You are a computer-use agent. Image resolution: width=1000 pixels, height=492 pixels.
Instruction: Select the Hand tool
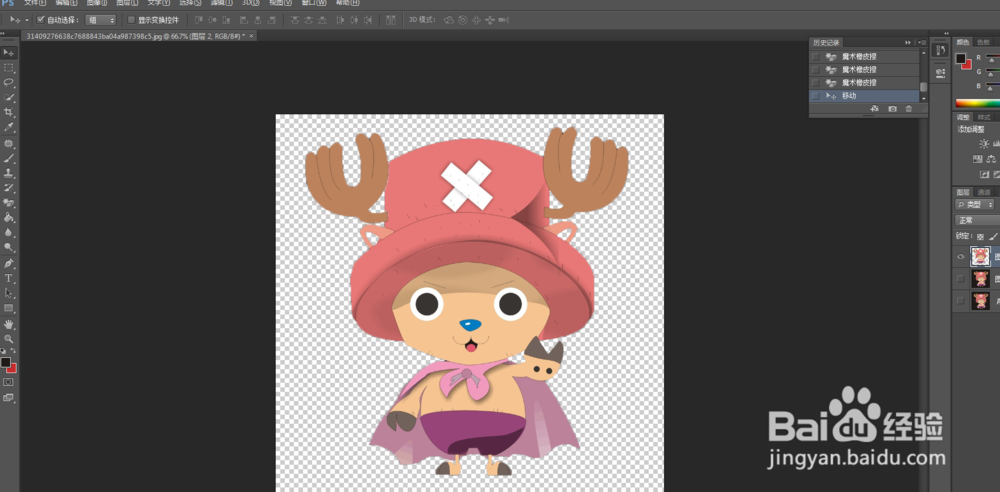click(x=9, y=324)
